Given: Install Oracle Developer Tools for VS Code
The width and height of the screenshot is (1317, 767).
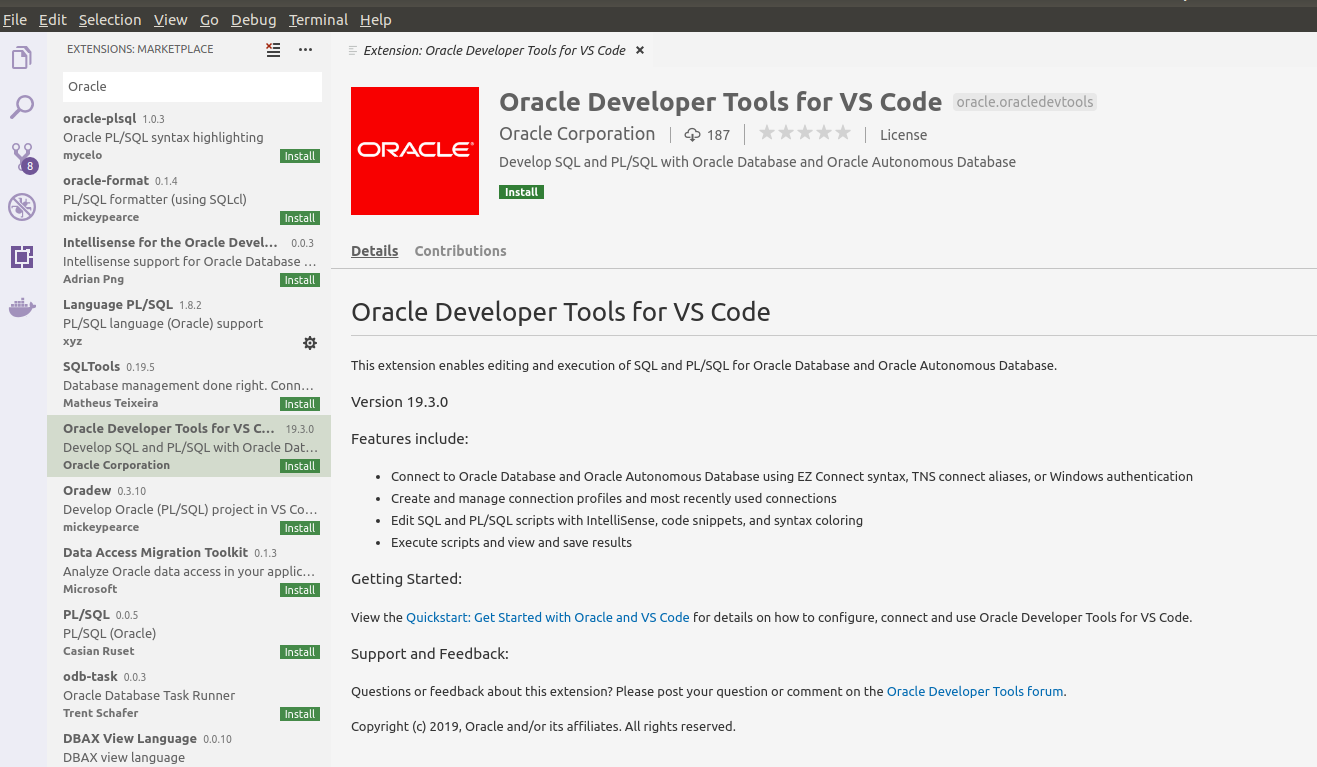Looking at the screenshot, I should tap(521, 191).
